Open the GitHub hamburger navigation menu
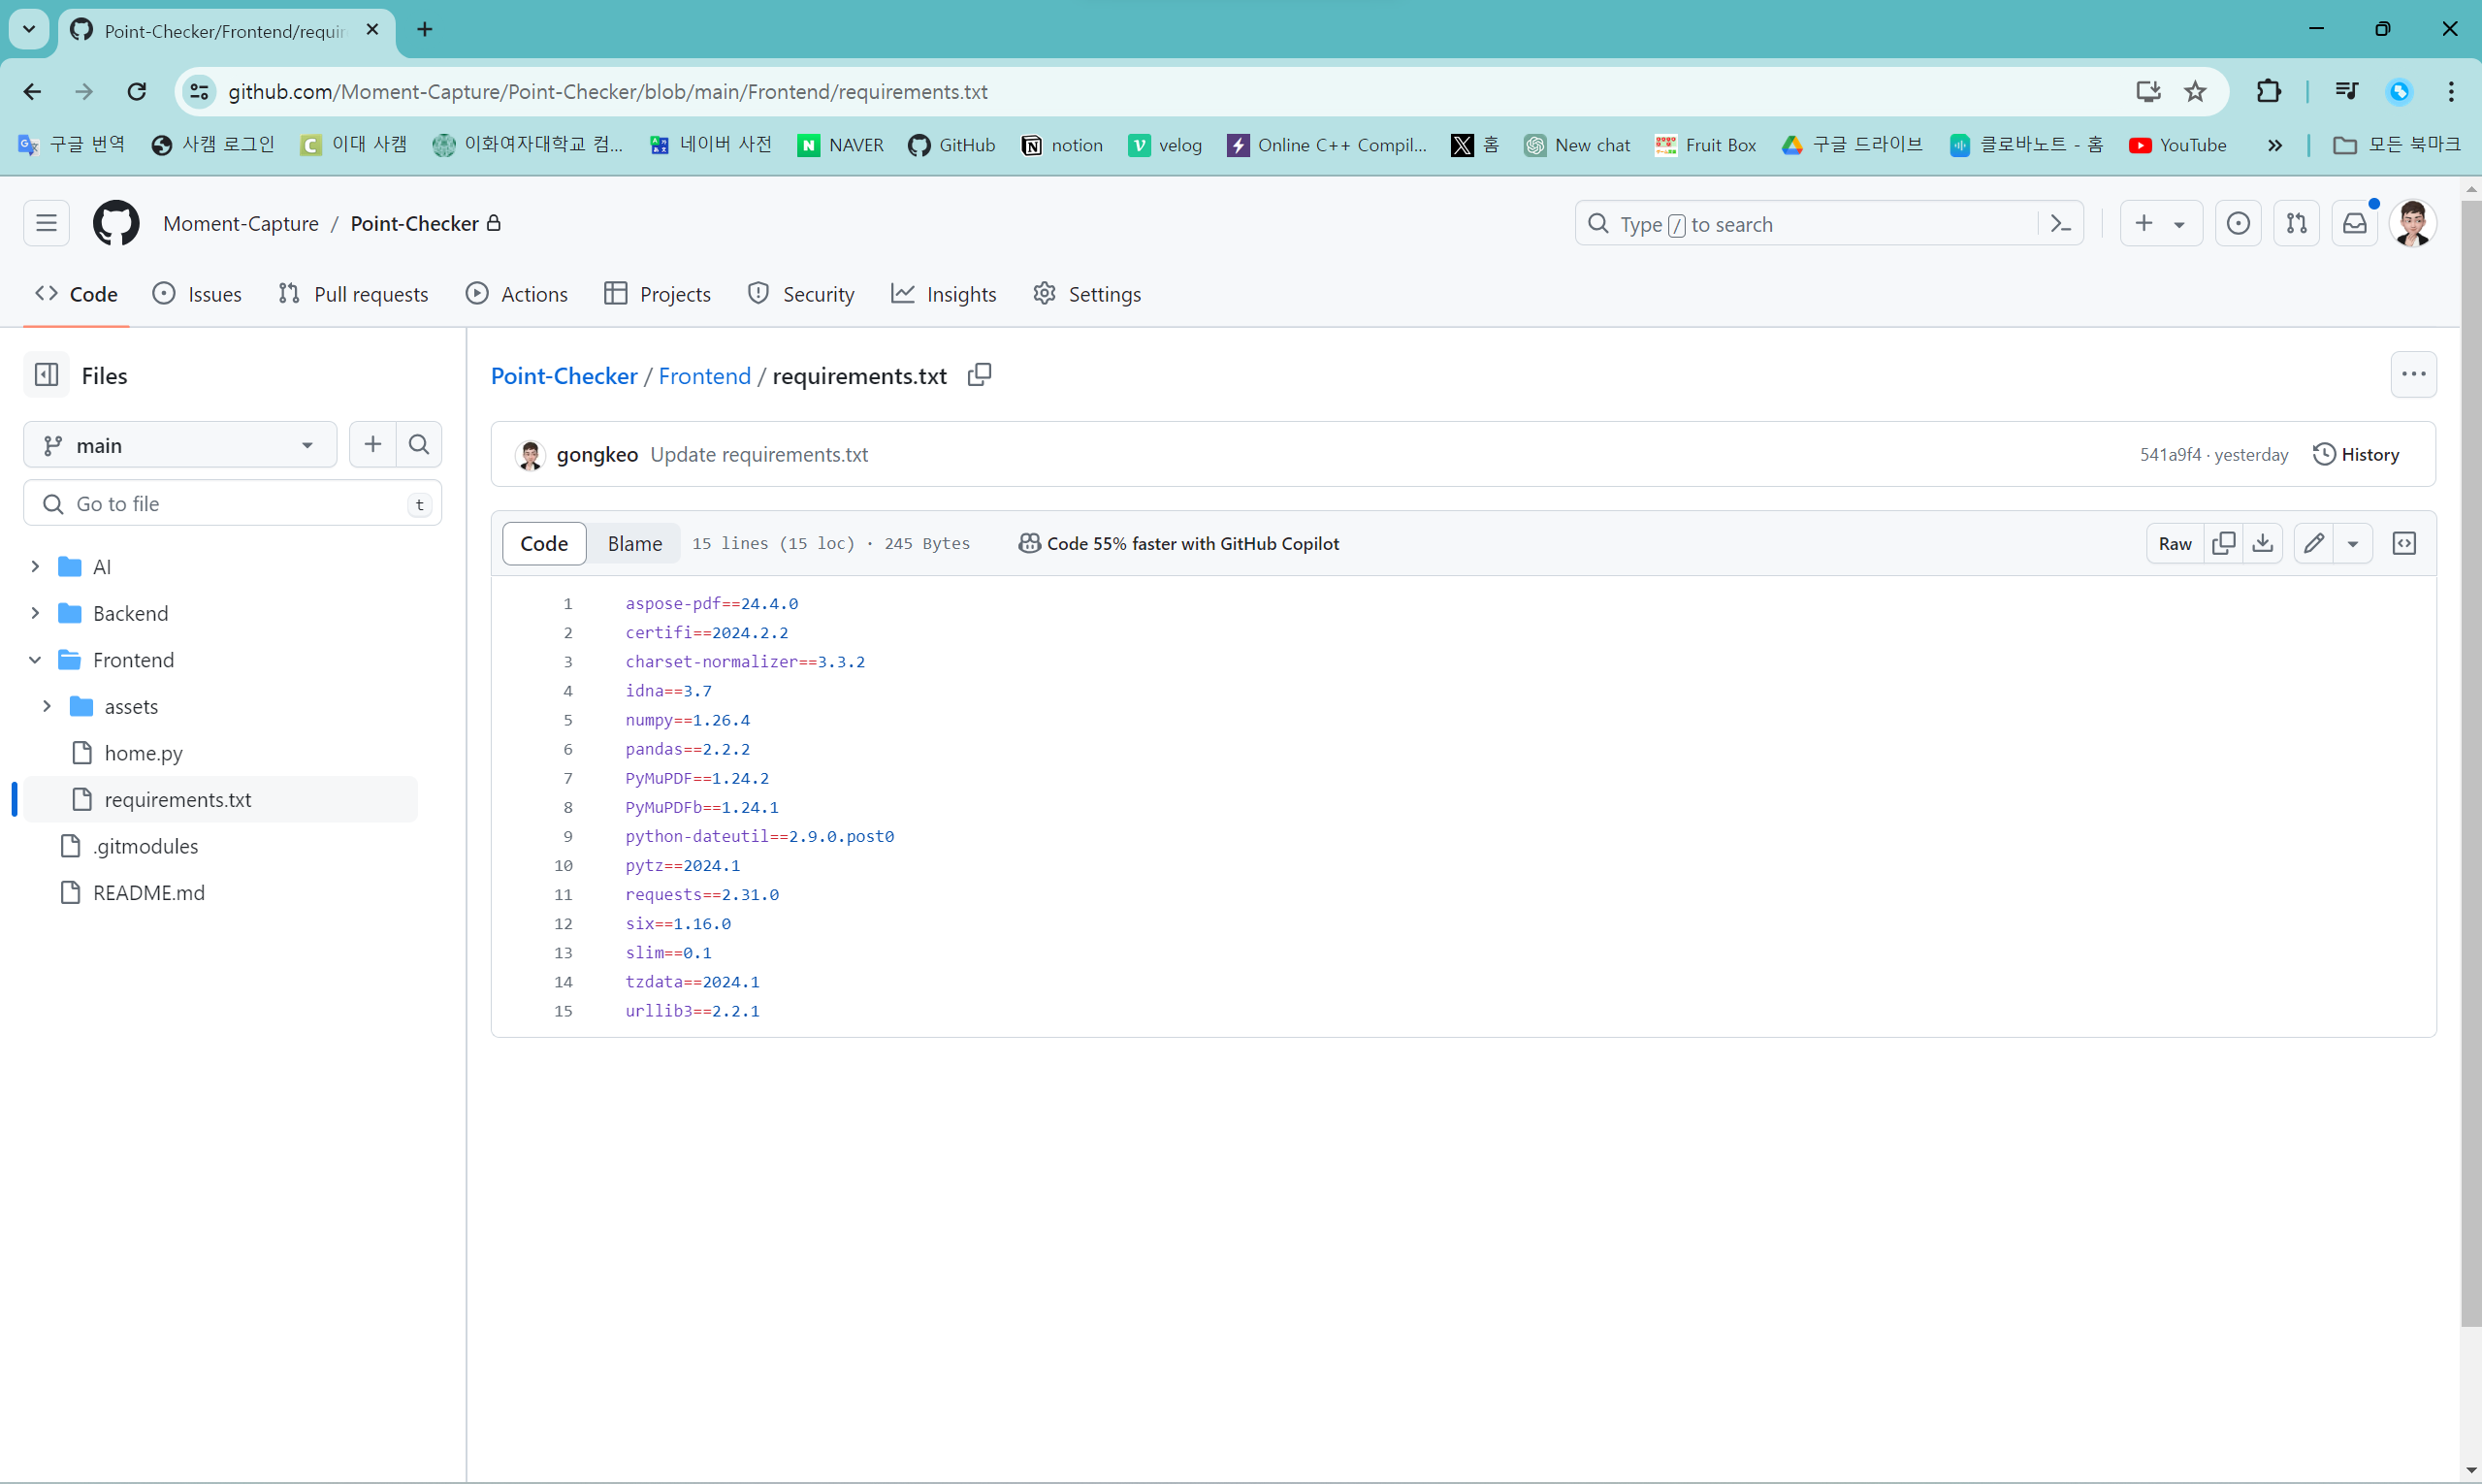2482x1484 pixels. tap(46, 224)
